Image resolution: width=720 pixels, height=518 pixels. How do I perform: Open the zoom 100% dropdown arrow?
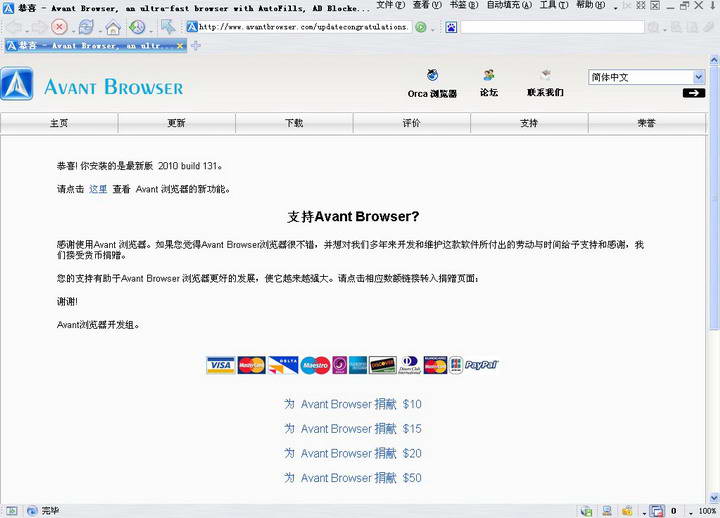pos(691,512)
